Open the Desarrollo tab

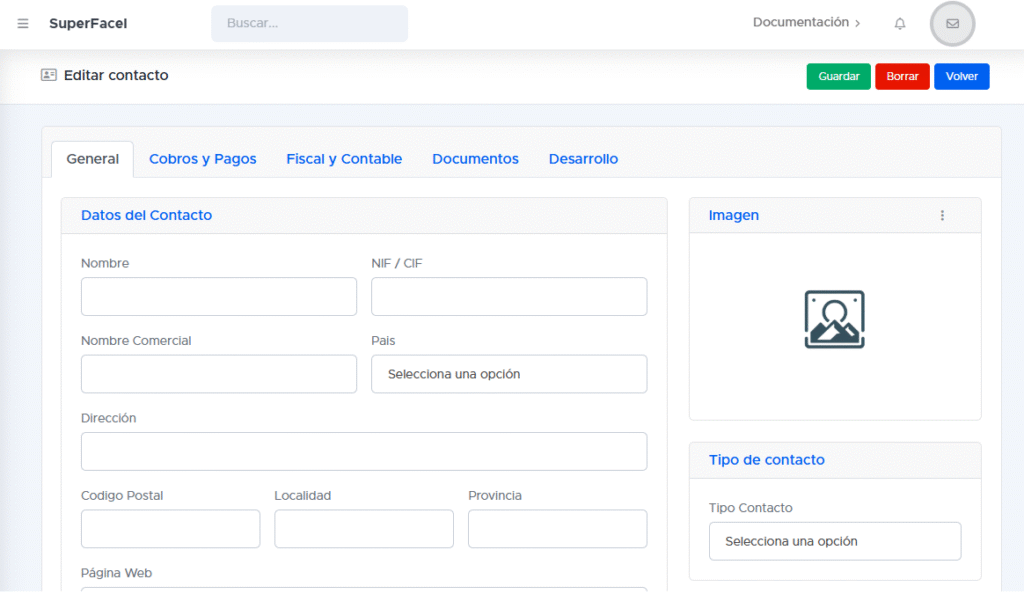pos(583,159)
